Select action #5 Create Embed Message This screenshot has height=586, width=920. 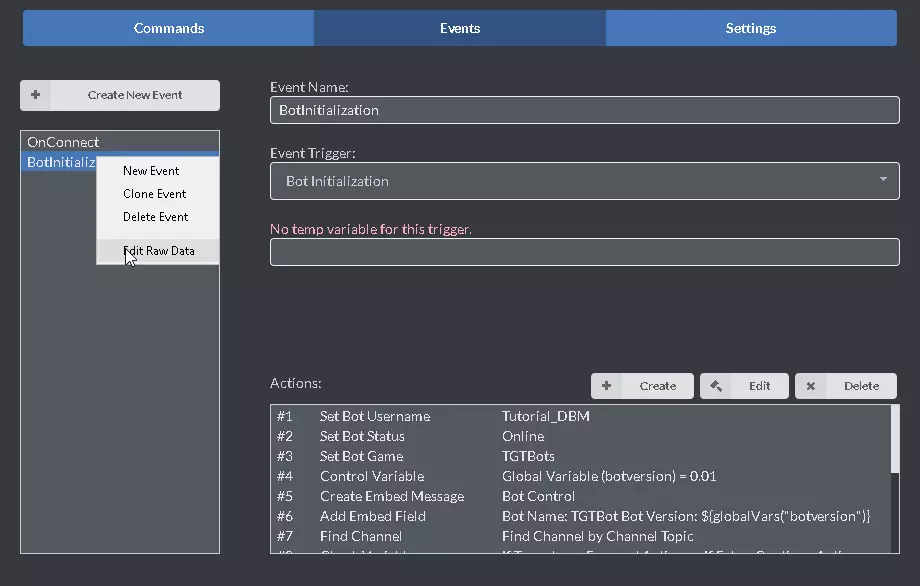(x=392, y=496)
